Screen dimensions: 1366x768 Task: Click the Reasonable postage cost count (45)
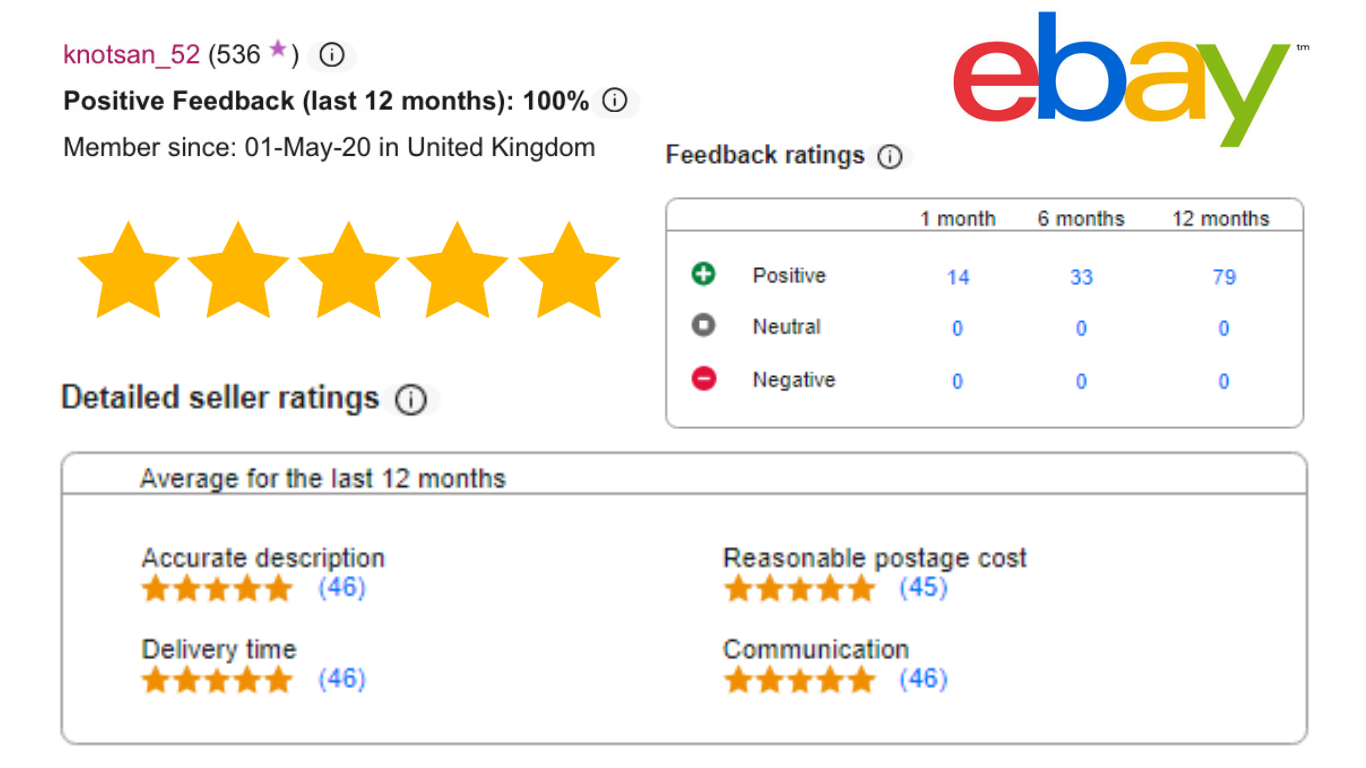click(923, 587)
